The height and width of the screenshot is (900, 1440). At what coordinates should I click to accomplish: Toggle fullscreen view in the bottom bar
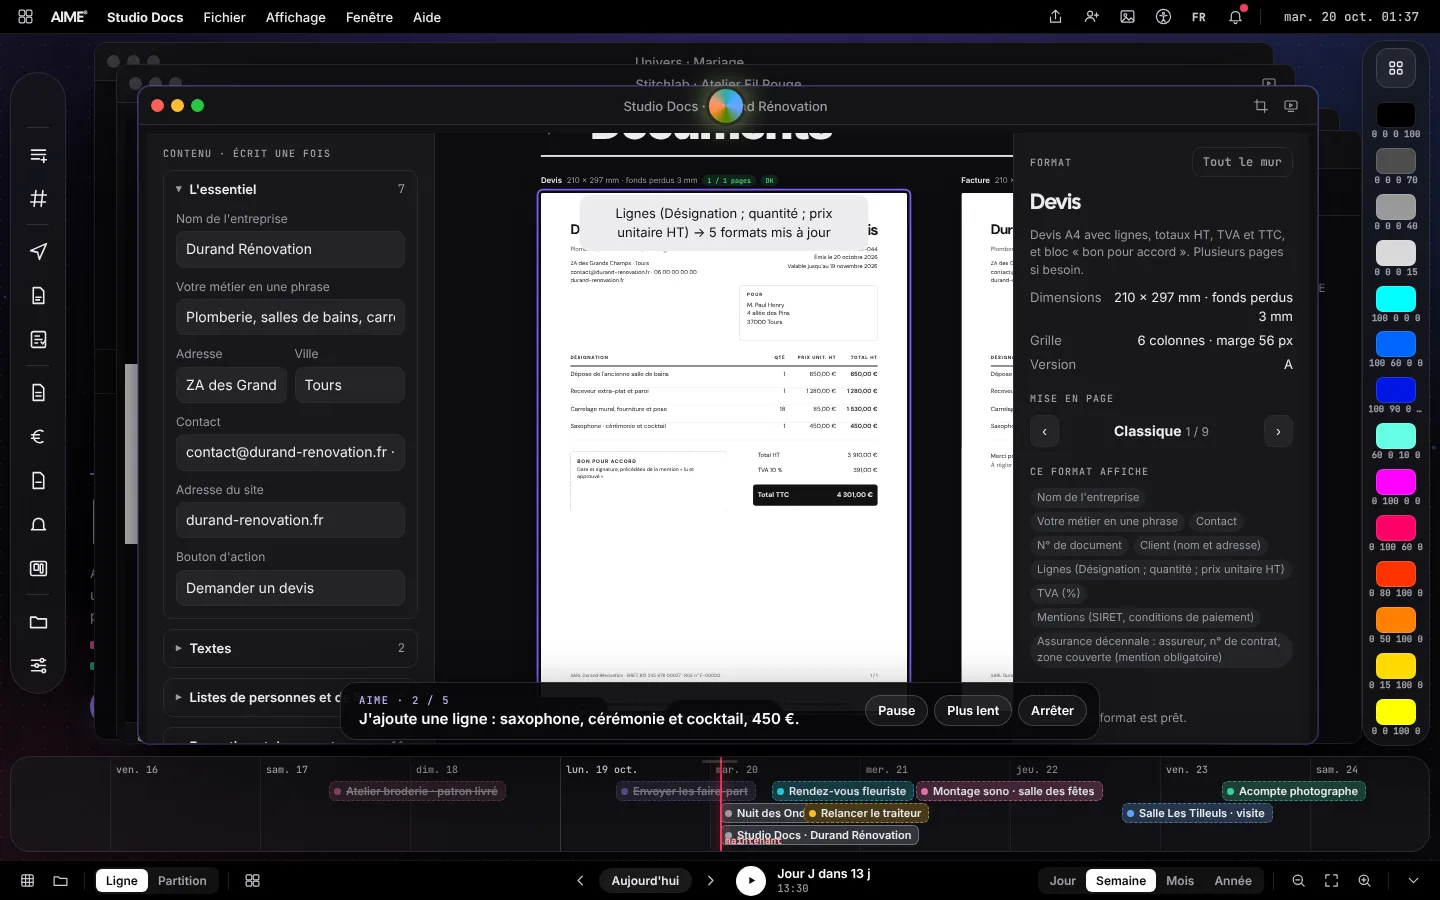point(1331,881)
